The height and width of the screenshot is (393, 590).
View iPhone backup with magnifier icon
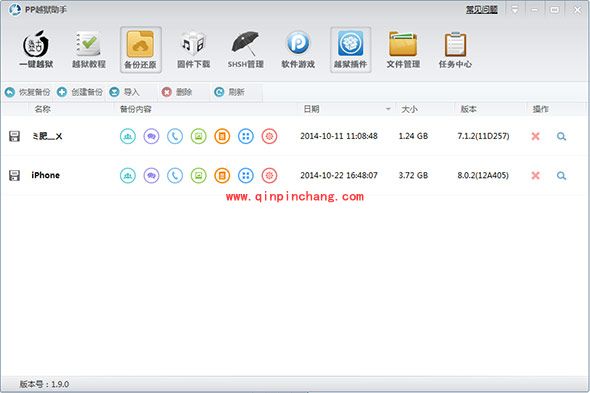561,175
